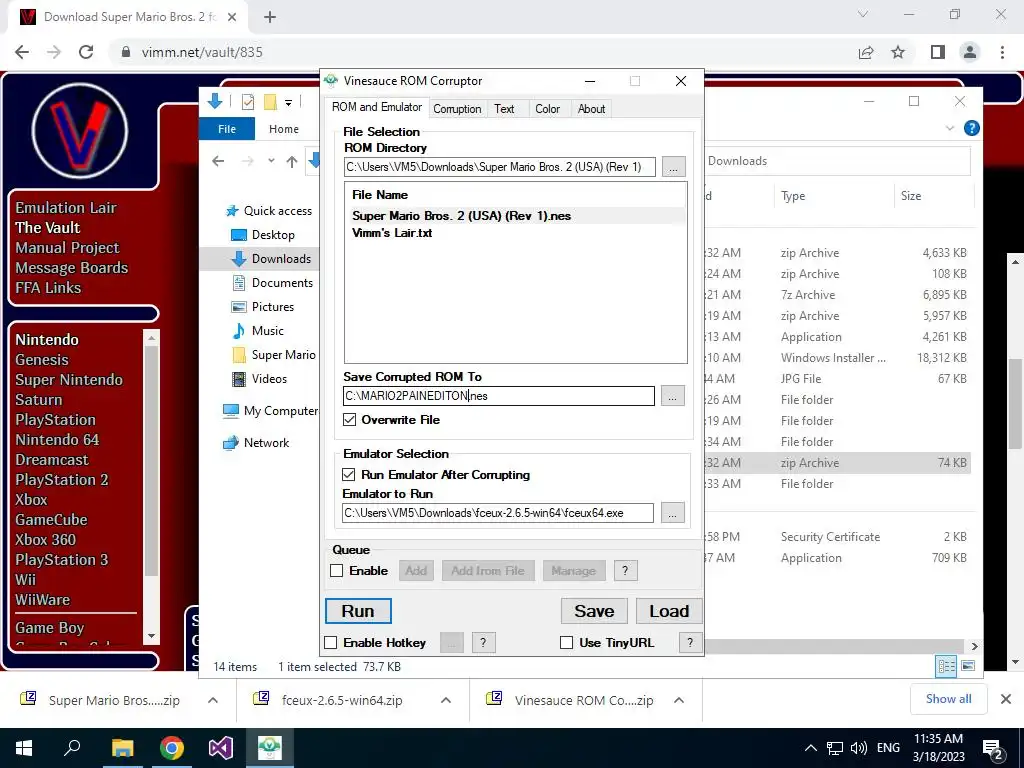Screen dimensions: 1024x768
Task: Open Visual Studio from taskbar
Action: pos(221,748)
